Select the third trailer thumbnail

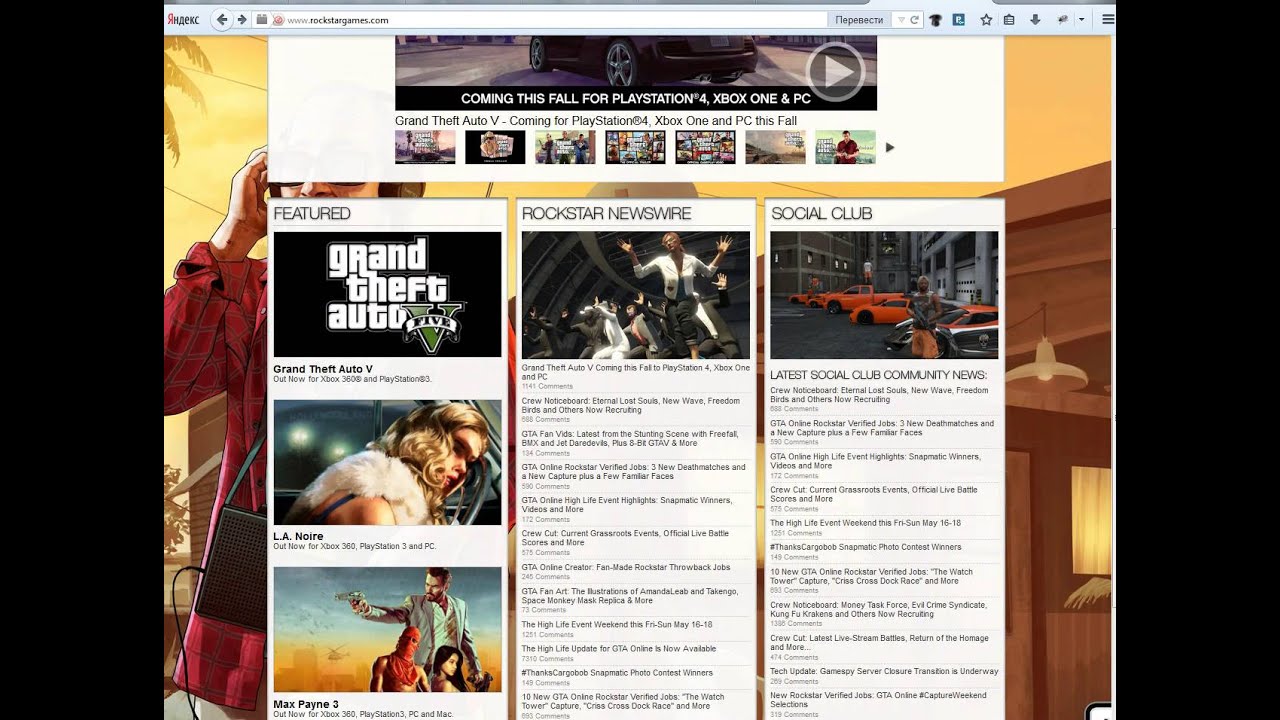(x=565, y=147)
